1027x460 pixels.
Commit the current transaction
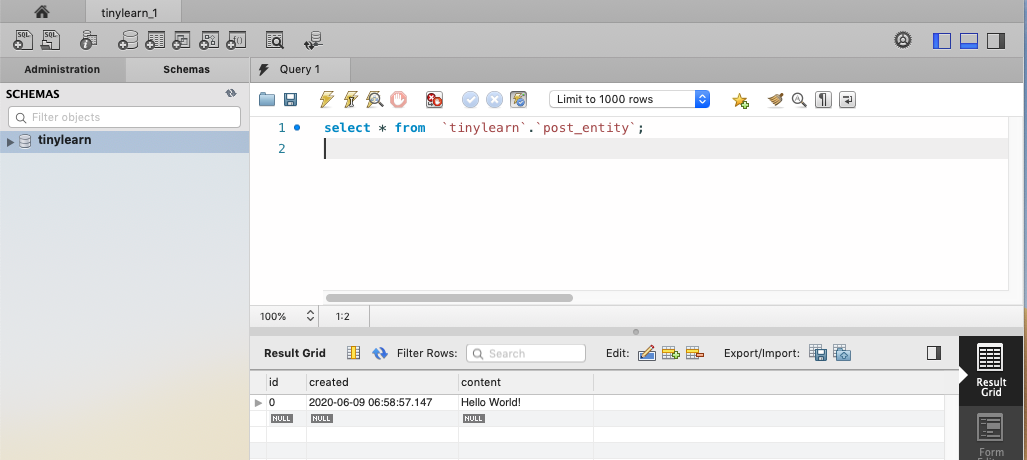(470, 100)
